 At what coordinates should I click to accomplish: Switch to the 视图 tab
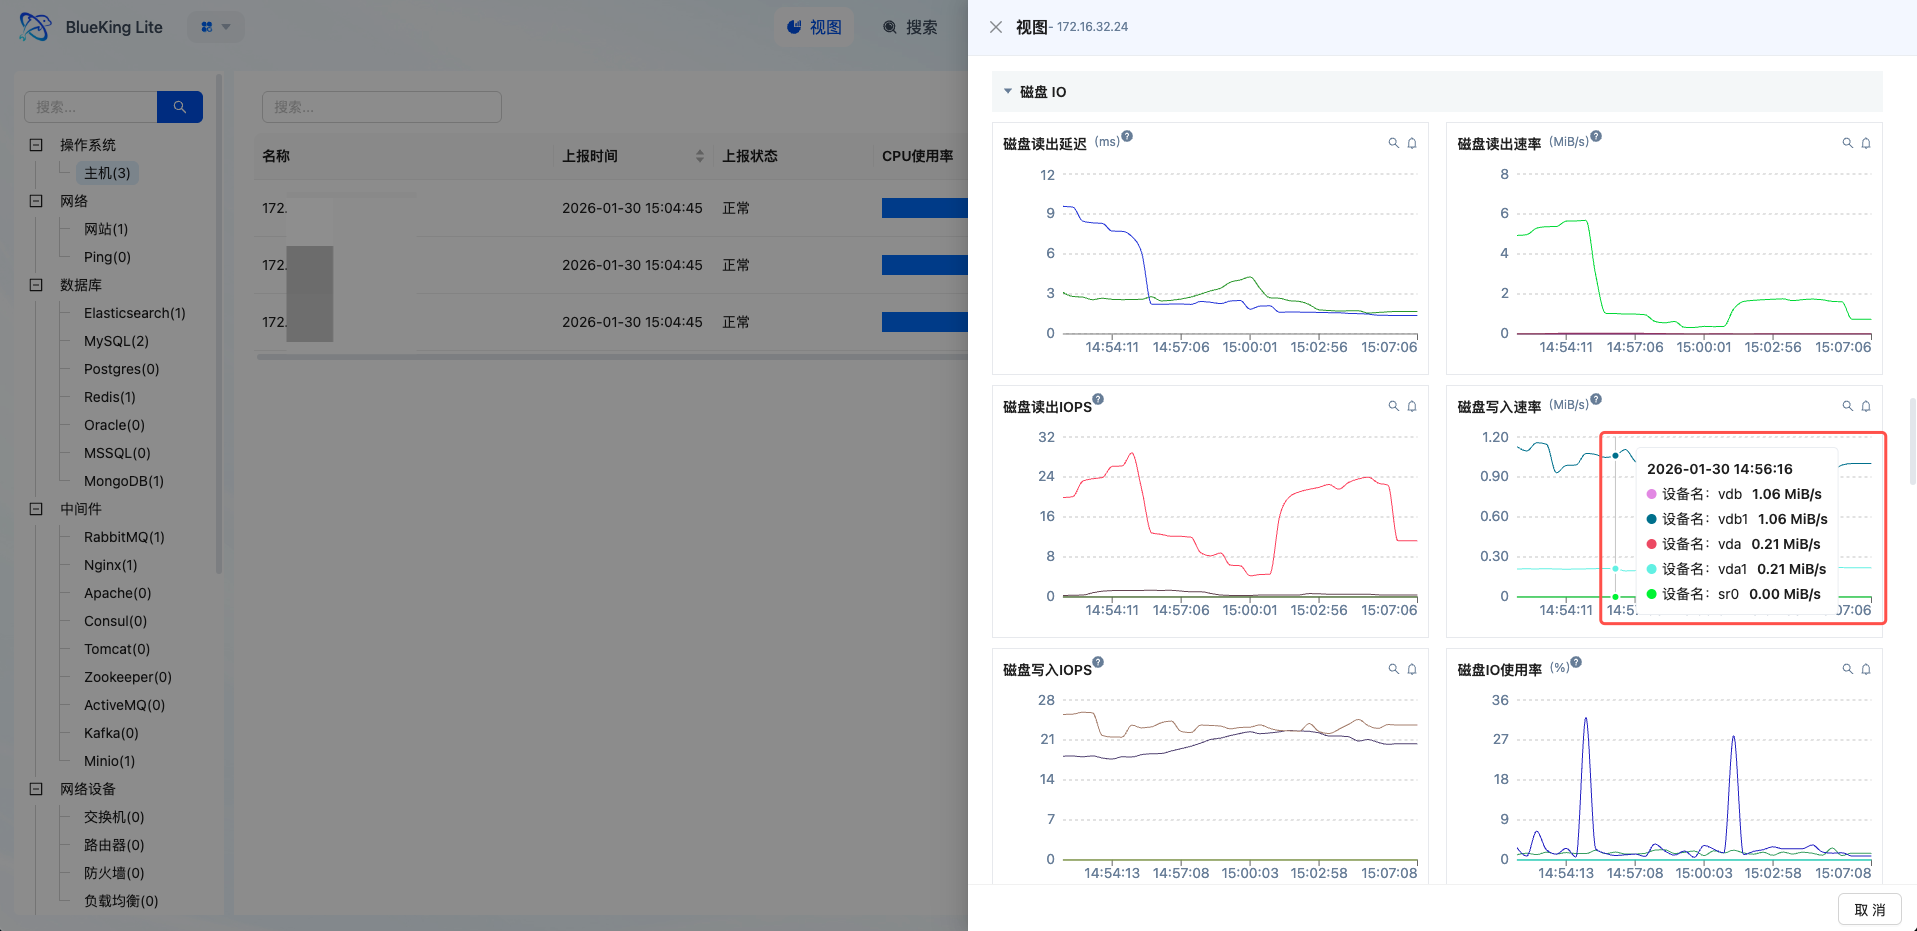[x=814, y=27]
